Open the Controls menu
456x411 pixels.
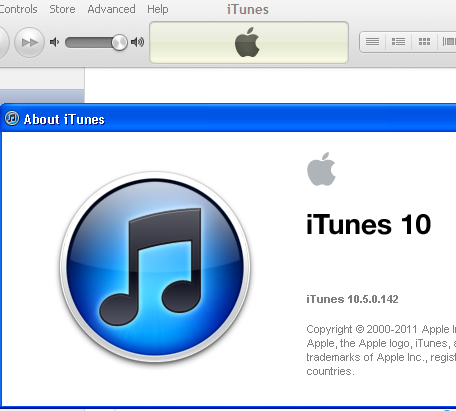point(18,9)
